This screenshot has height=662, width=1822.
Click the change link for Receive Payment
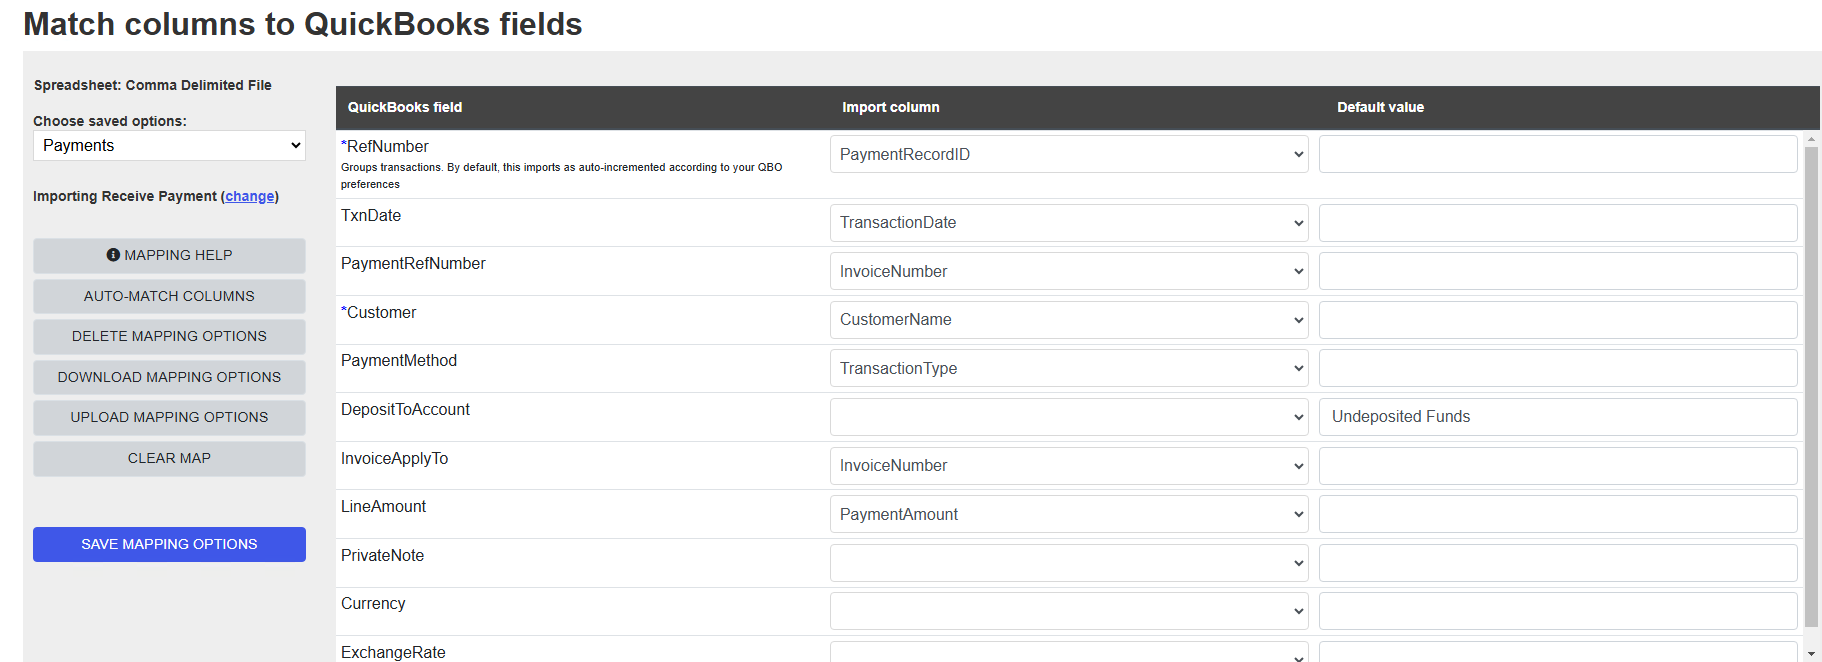pyautogui.click(x=250, y=196)
